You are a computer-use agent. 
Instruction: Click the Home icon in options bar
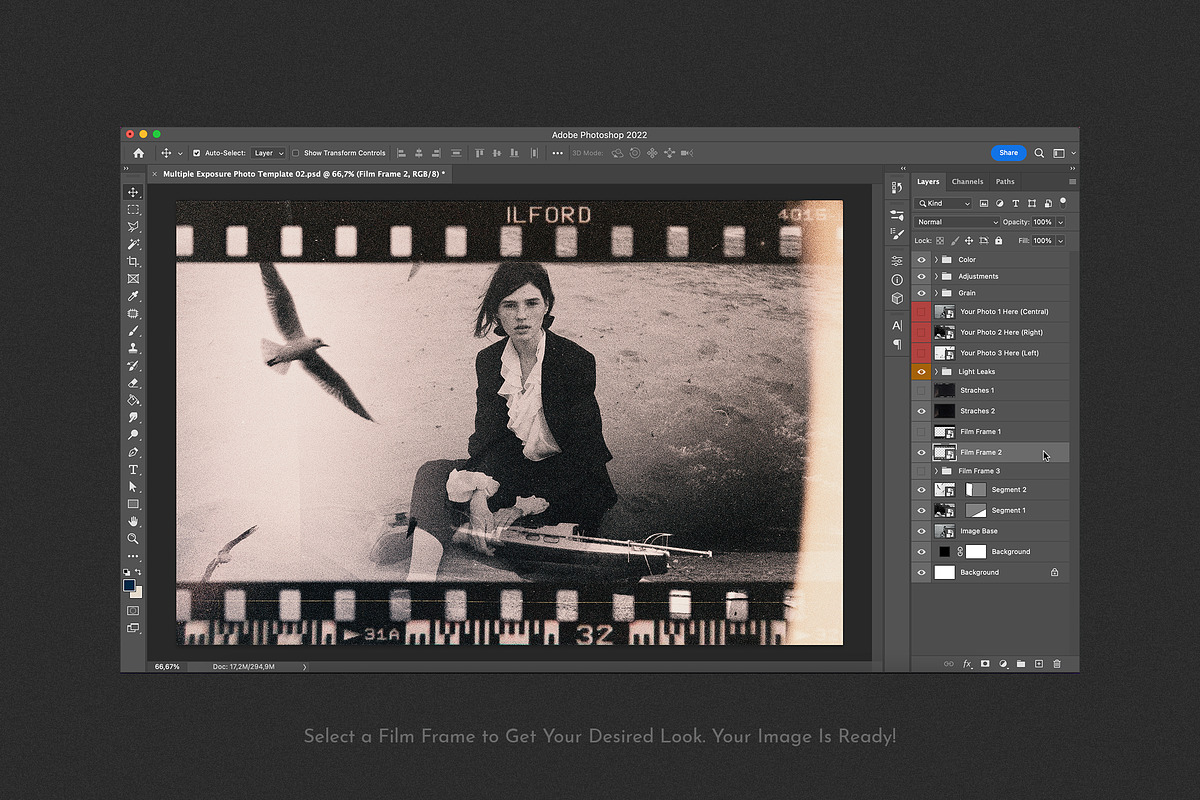tap(138, 153)
